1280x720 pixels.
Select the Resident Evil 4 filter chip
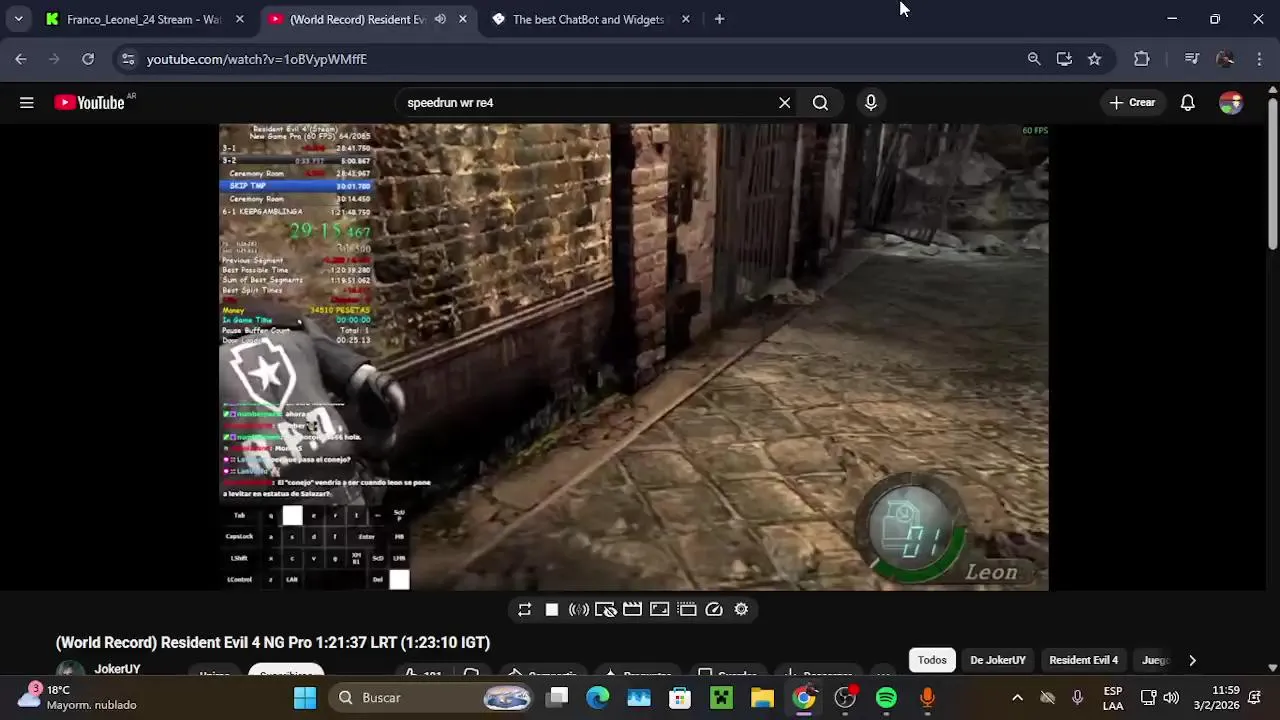tap(1083, 660)
